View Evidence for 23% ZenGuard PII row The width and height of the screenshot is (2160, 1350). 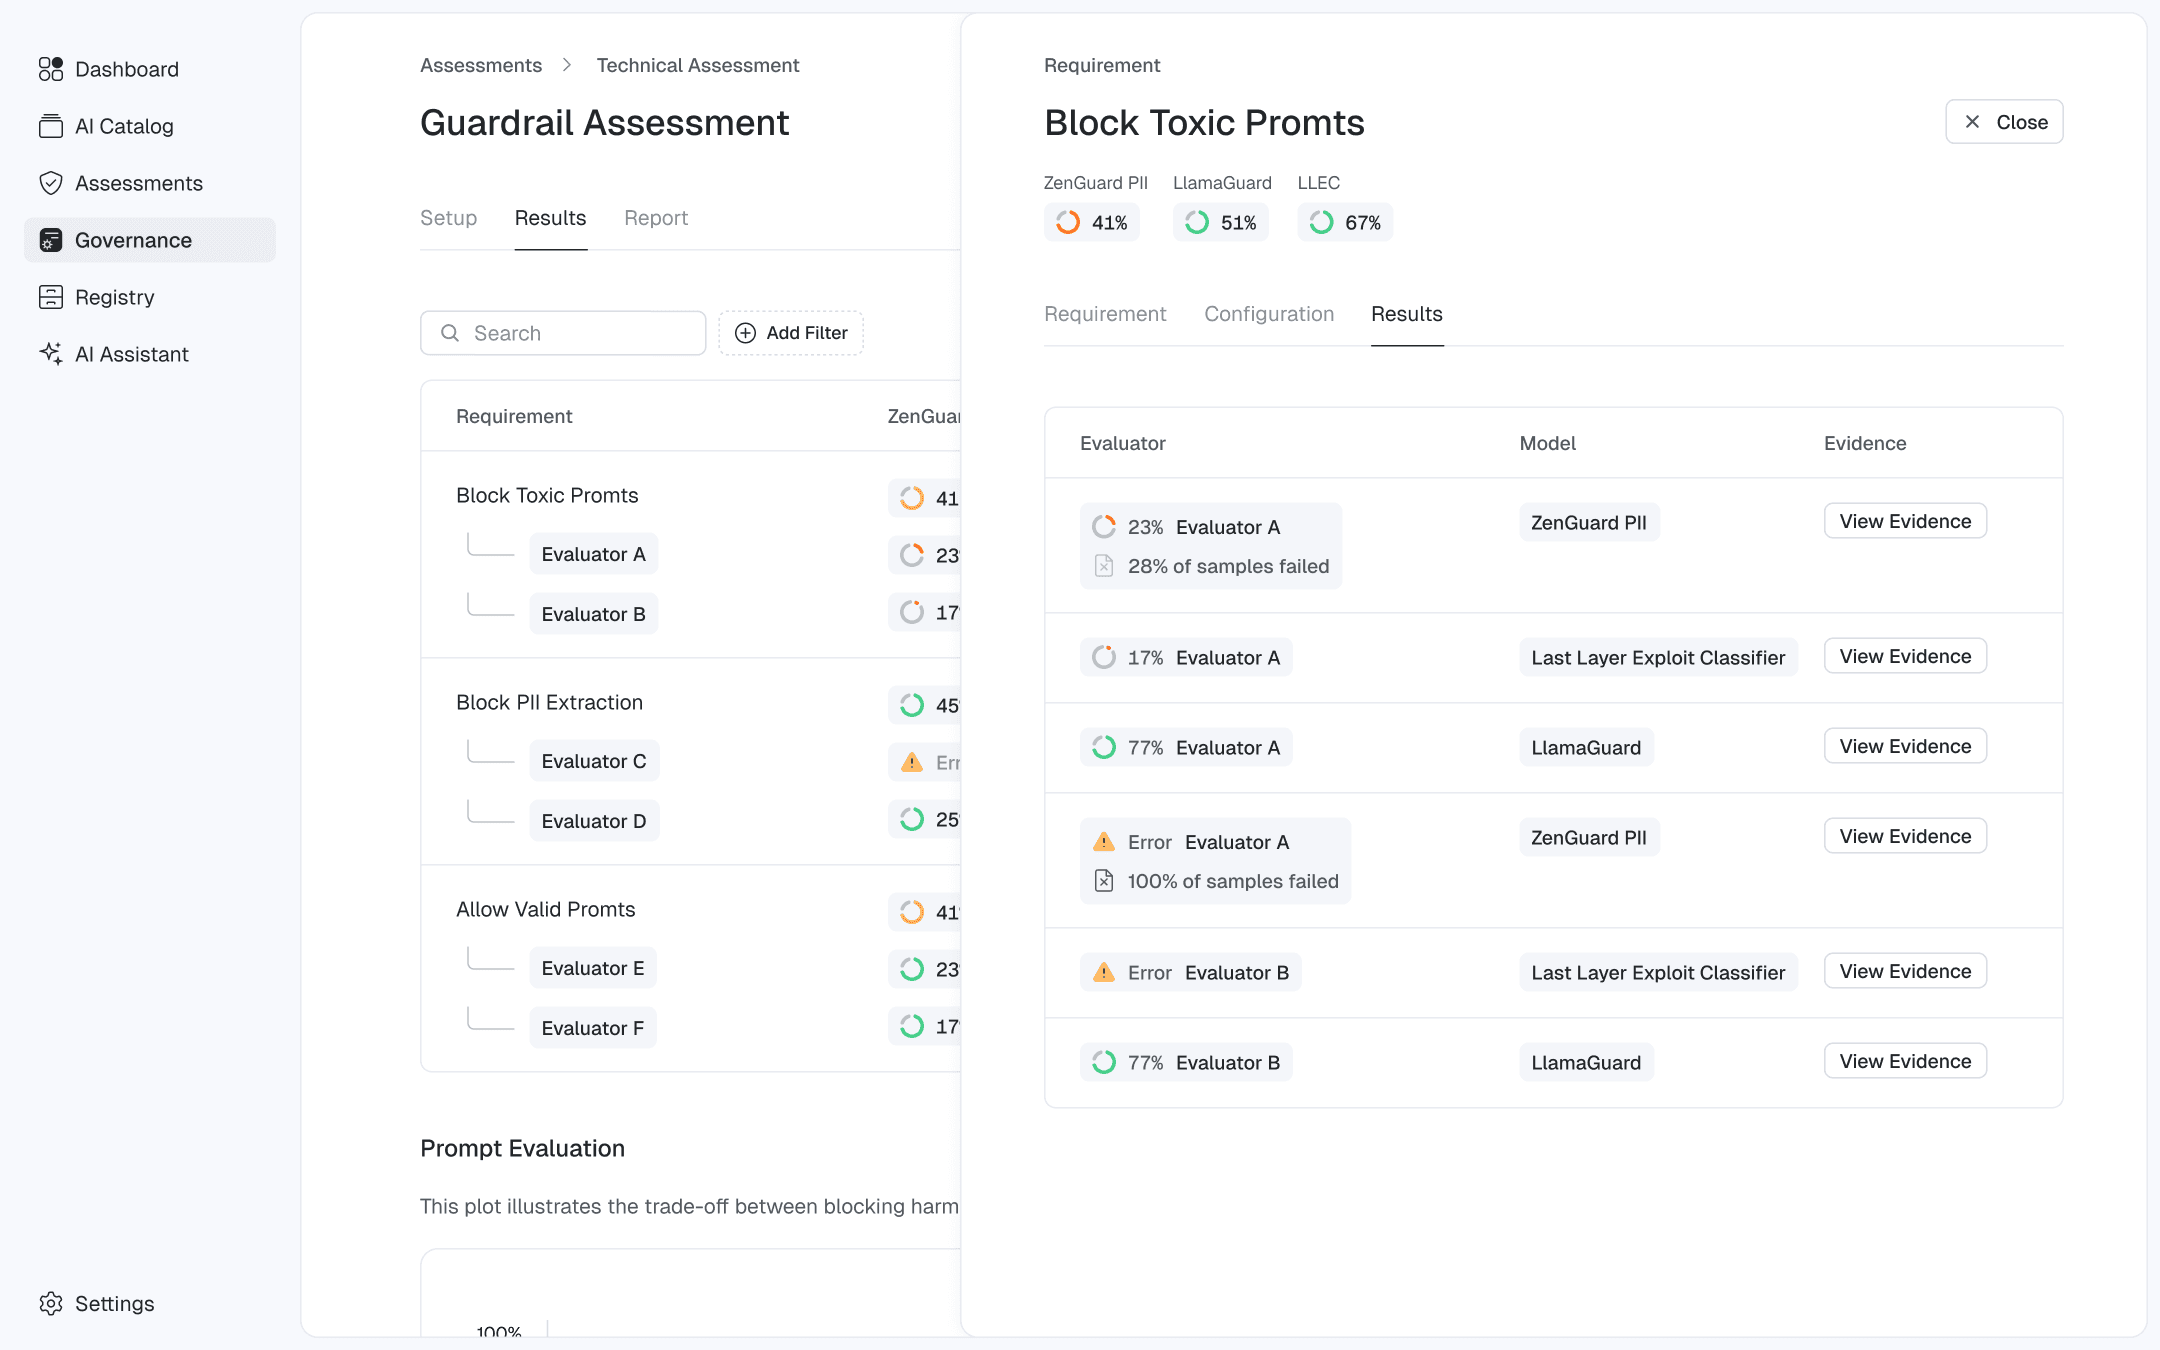click(1904, 521)
